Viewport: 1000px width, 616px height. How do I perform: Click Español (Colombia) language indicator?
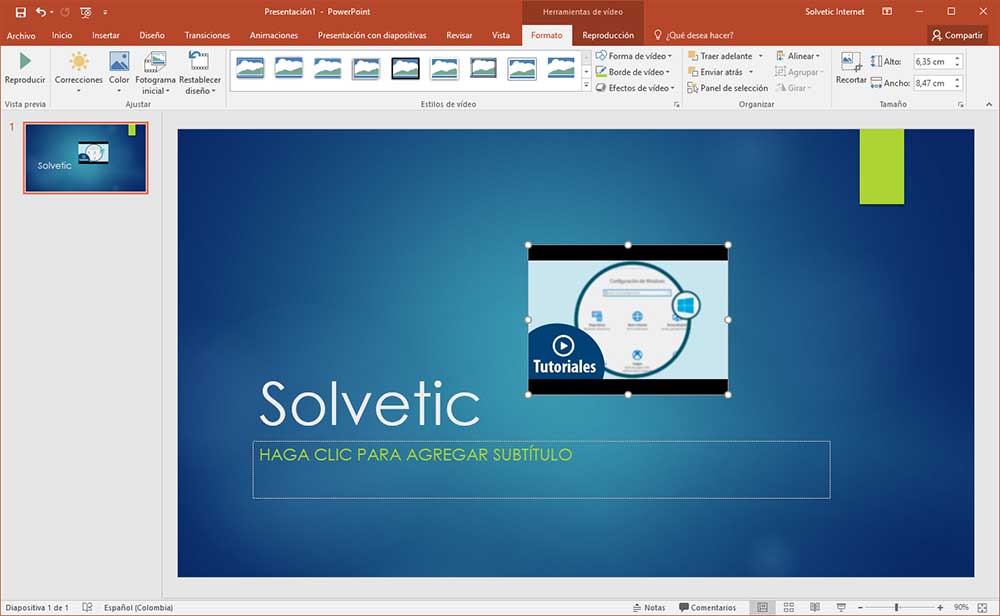pyautogui.click(x=138, y=608)
